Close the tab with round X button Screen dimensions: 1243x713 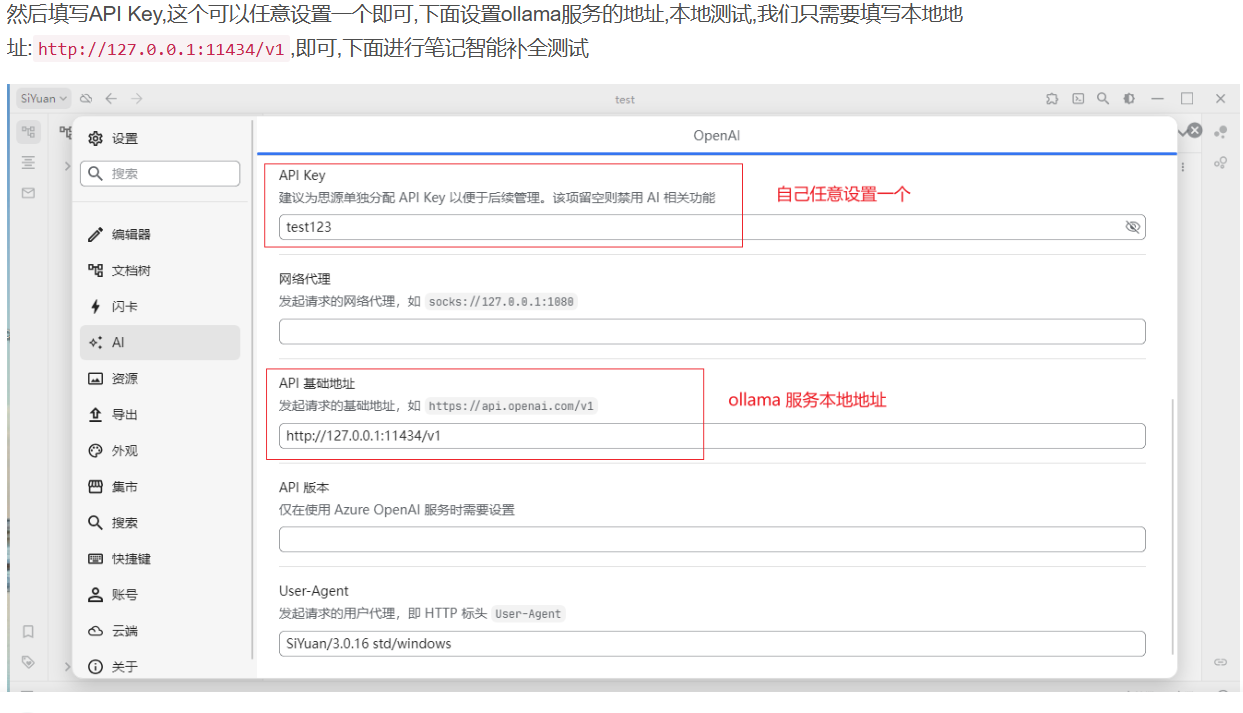(x=1194, y=131)
